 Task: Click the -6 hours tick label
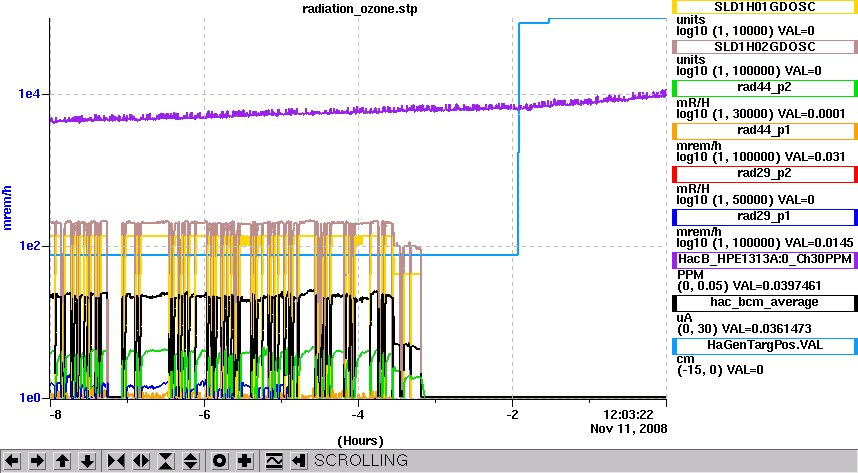click(204, 415)
